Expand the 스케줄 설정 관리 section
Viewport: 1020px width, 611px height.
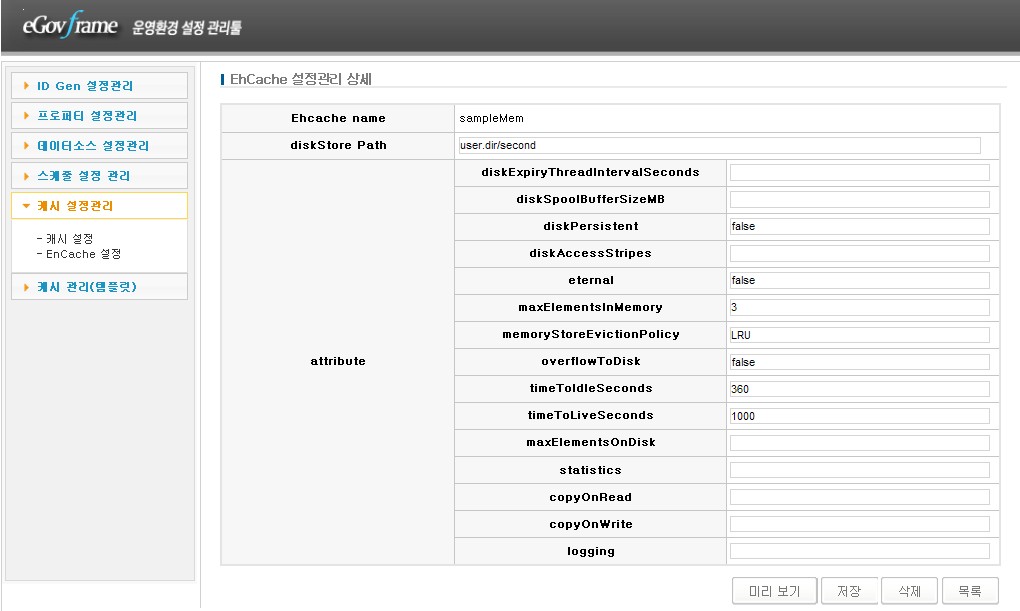(98, 176)
